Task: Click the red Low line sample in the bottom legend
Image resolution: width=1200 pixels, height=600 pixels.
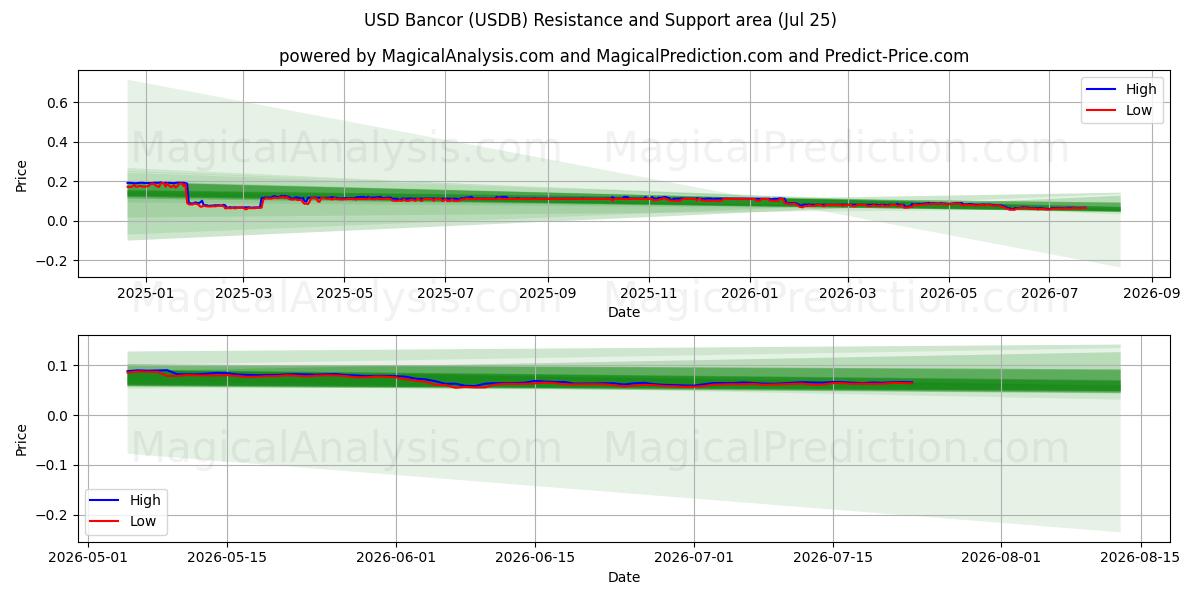Action: tap(106, 522)
